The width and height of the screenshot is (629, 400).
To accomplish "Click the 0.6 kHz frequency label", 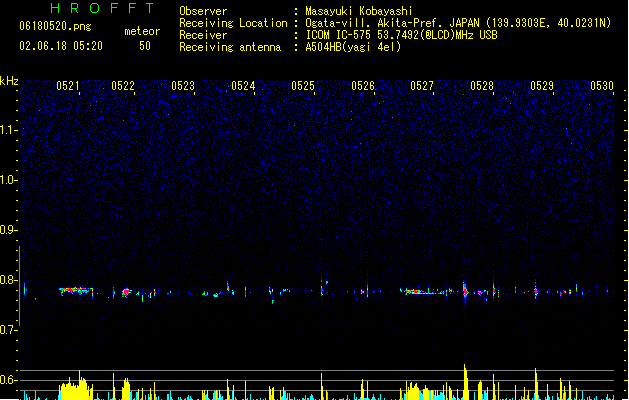I will (8, 380).
